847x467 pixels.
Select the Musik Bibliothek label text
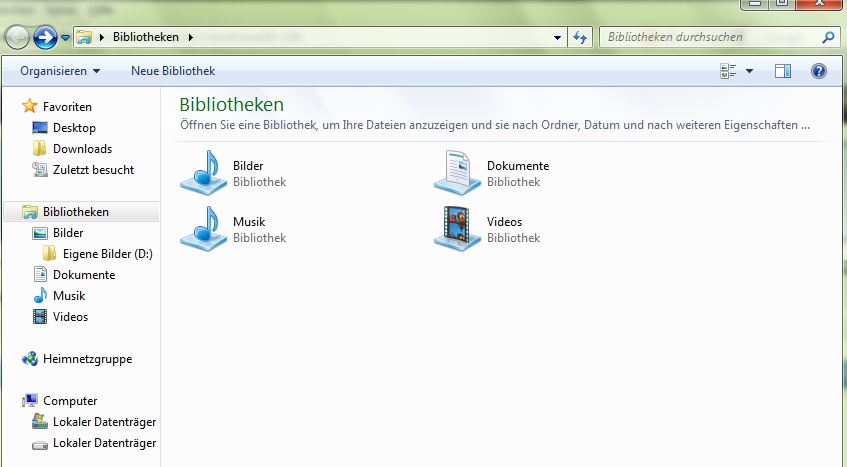(x=259, y=229)
